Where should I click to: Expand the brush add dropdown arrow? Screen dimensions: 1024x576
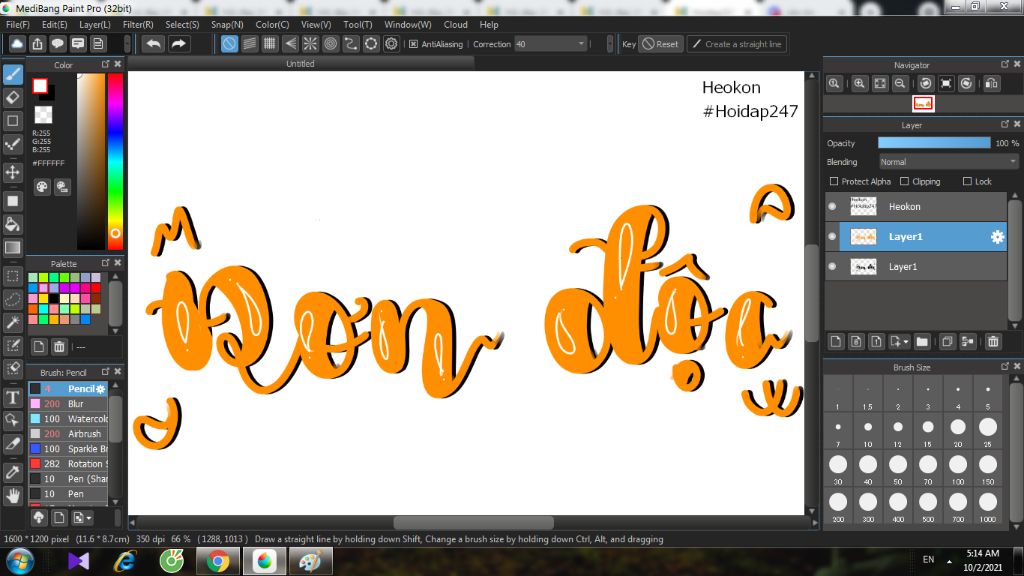[x=89, y=518]
